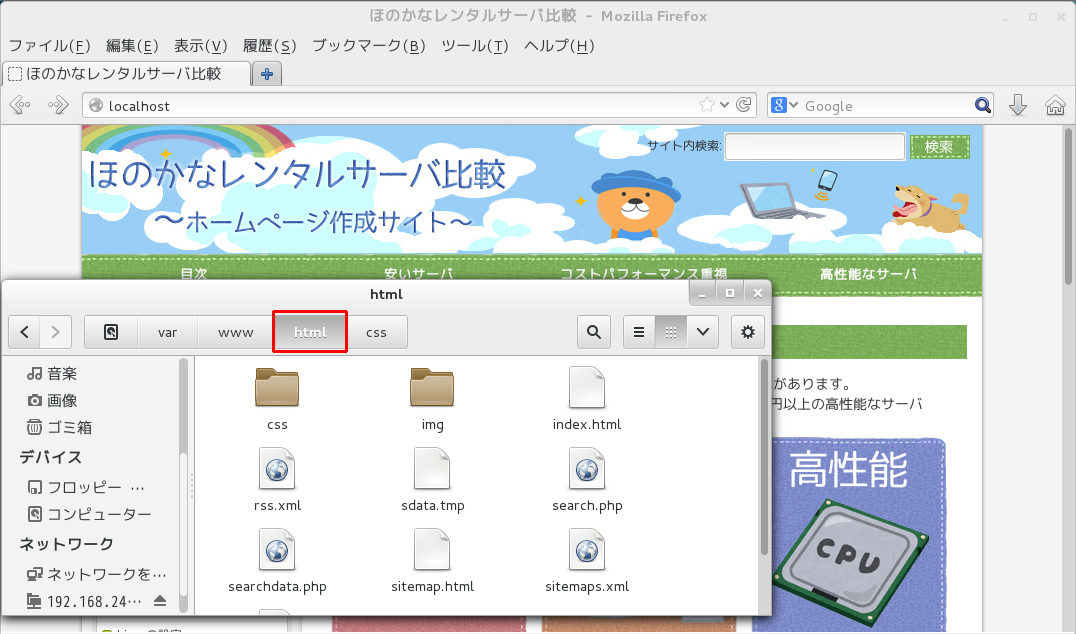1076x634 pixels.
Task: Click the search magnifier icon in file manager
Action: click(594, 332)
